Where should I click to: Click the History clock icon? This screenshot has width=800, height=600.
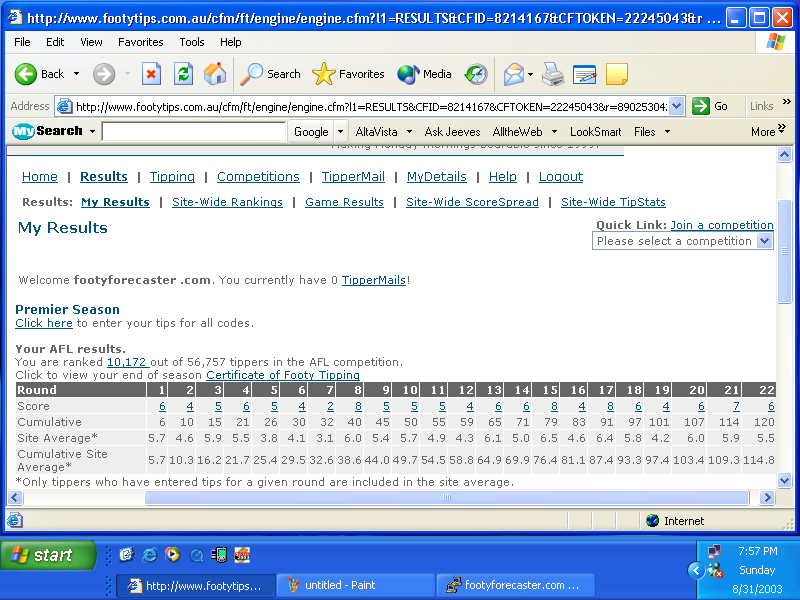click(476, 74)
